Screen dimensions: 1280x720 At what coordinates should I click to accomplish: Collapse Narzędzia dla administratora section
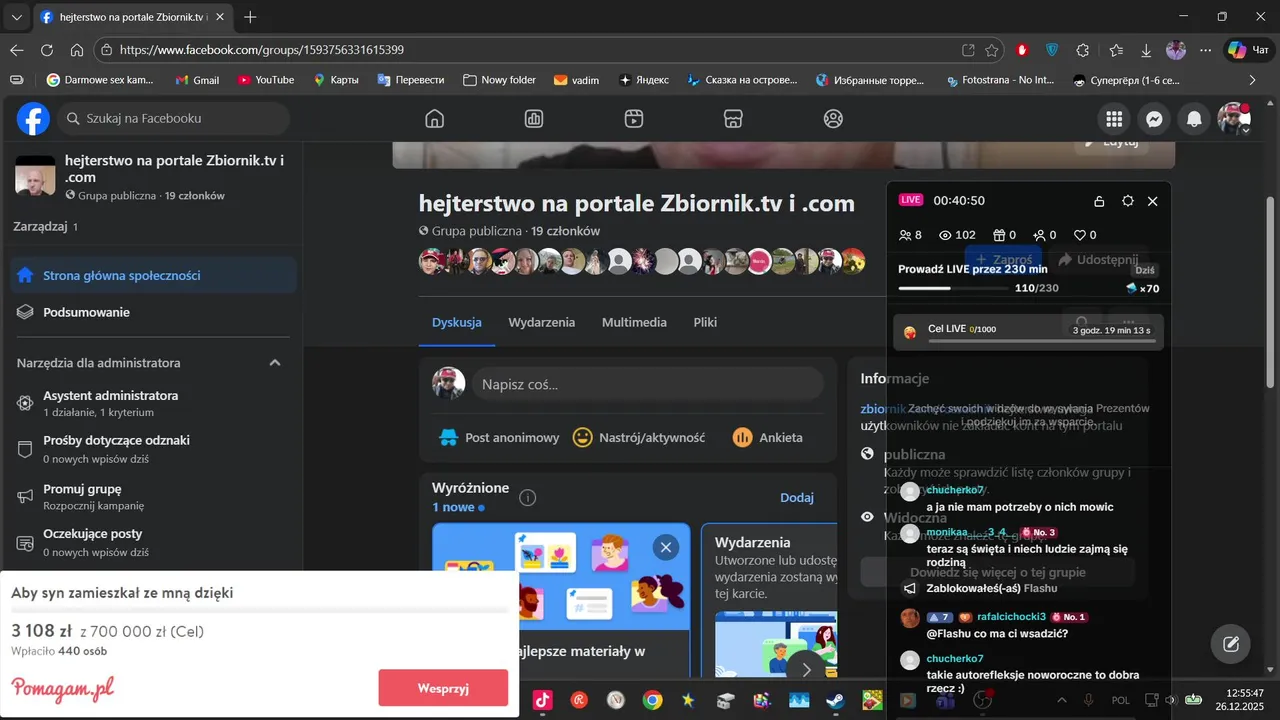click(x=275, y=363)
